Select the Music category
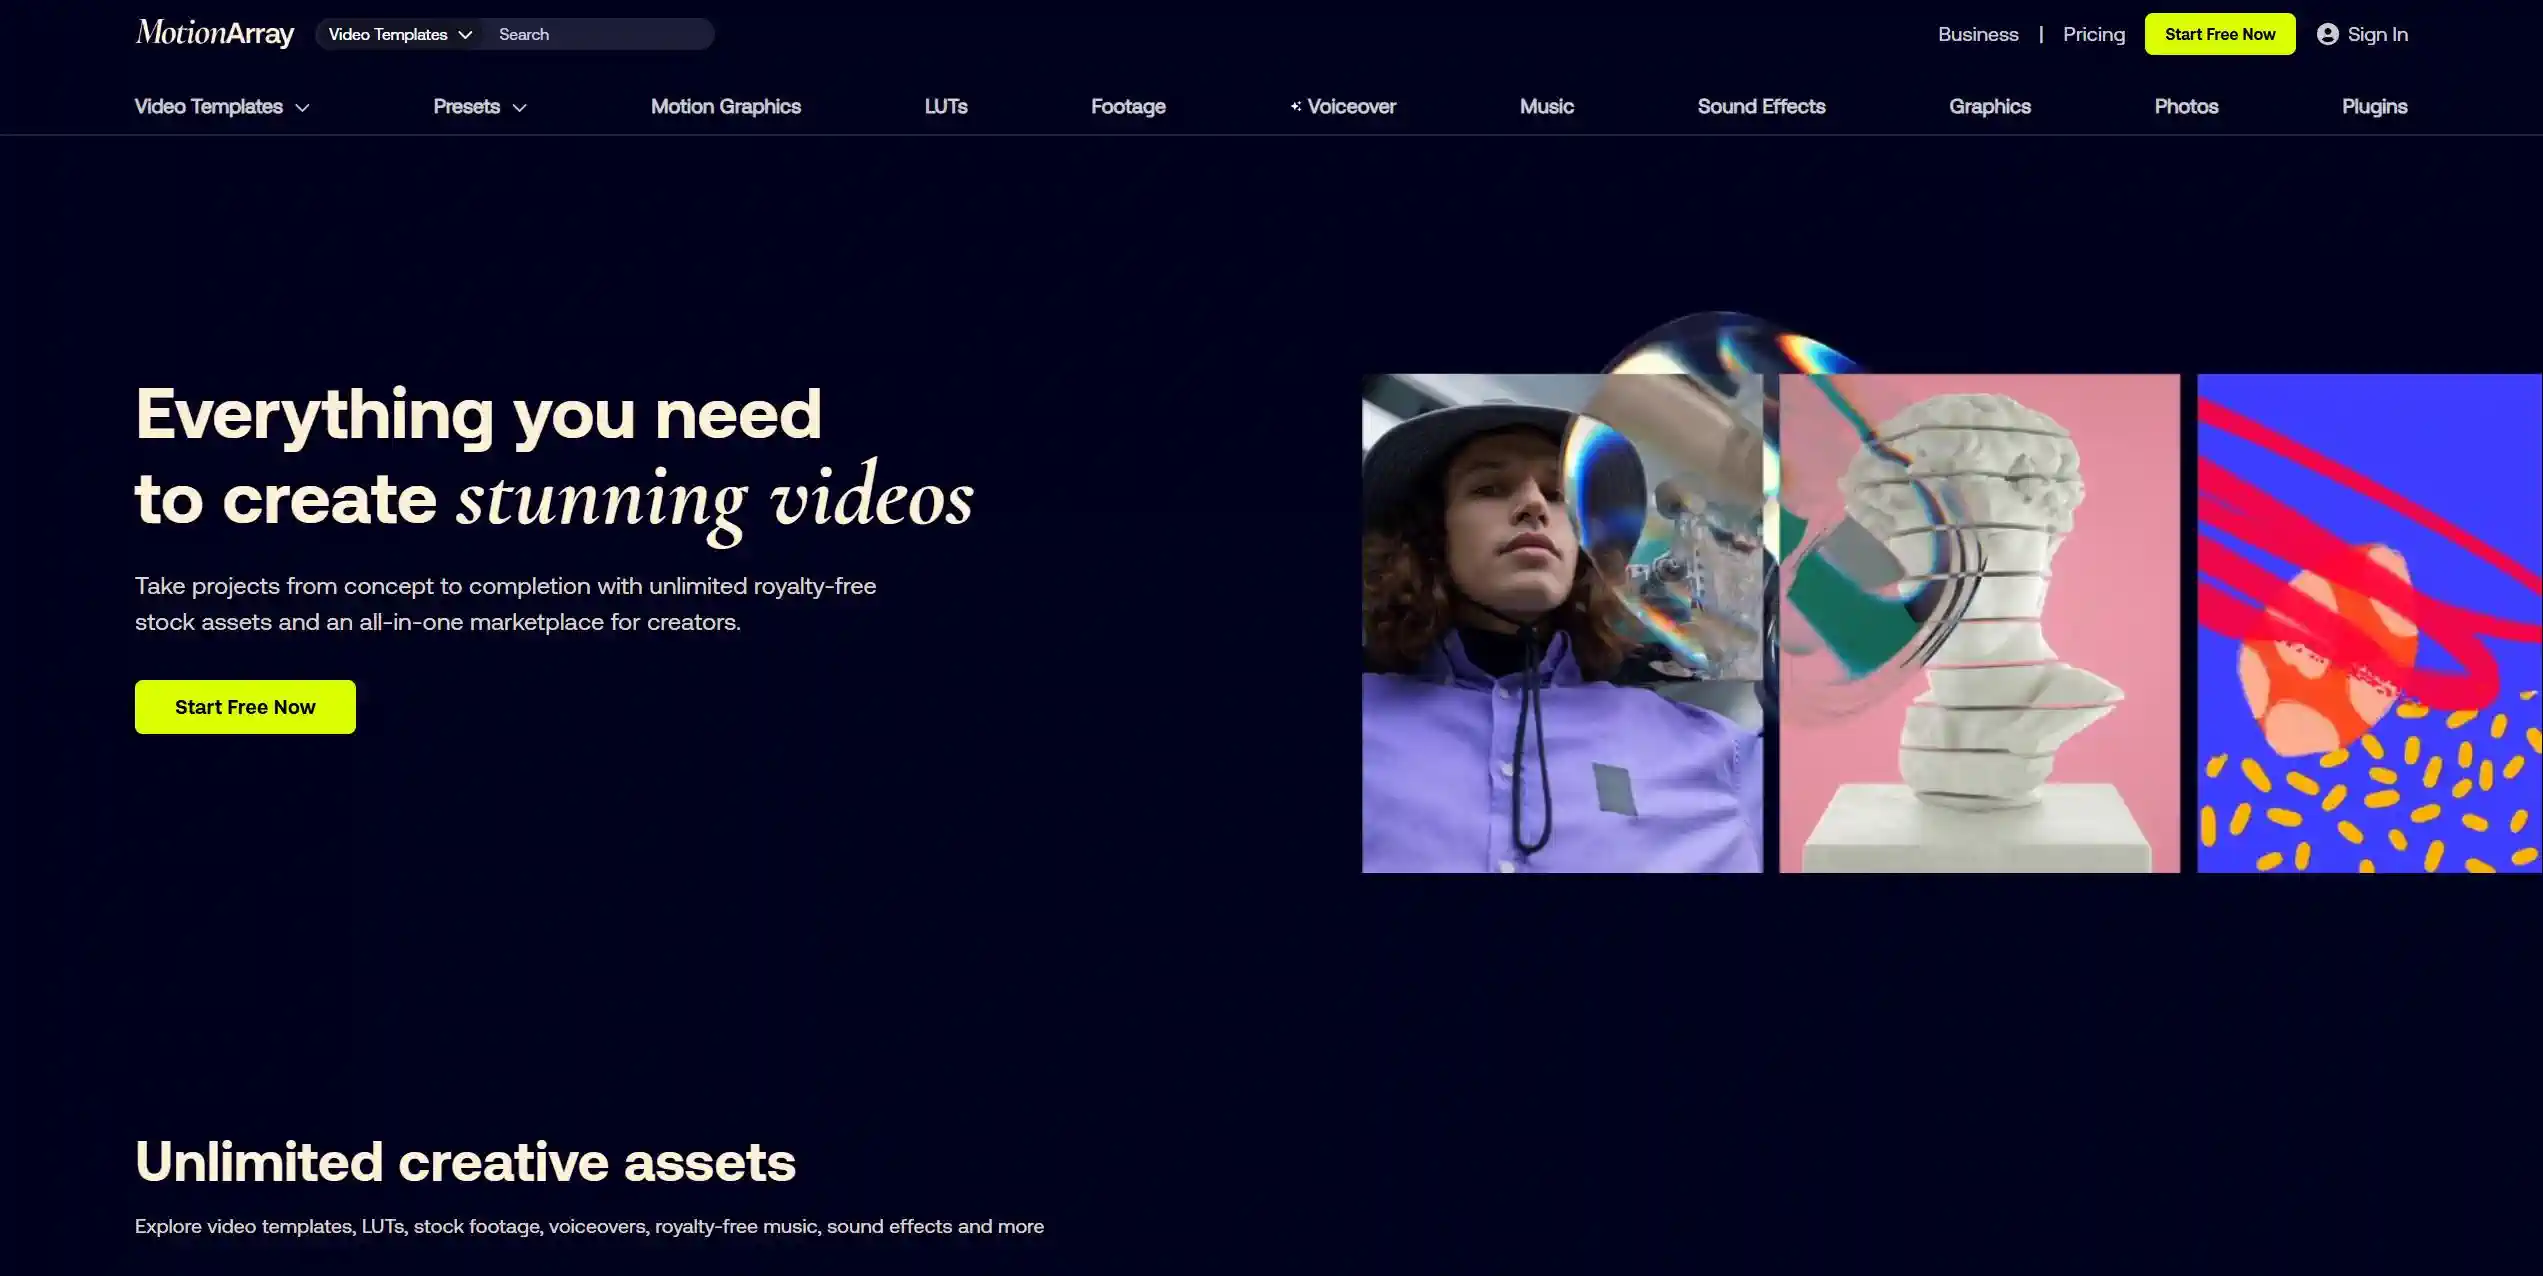Screen dimensions: 2543x1276 (x=1546, y=106)
